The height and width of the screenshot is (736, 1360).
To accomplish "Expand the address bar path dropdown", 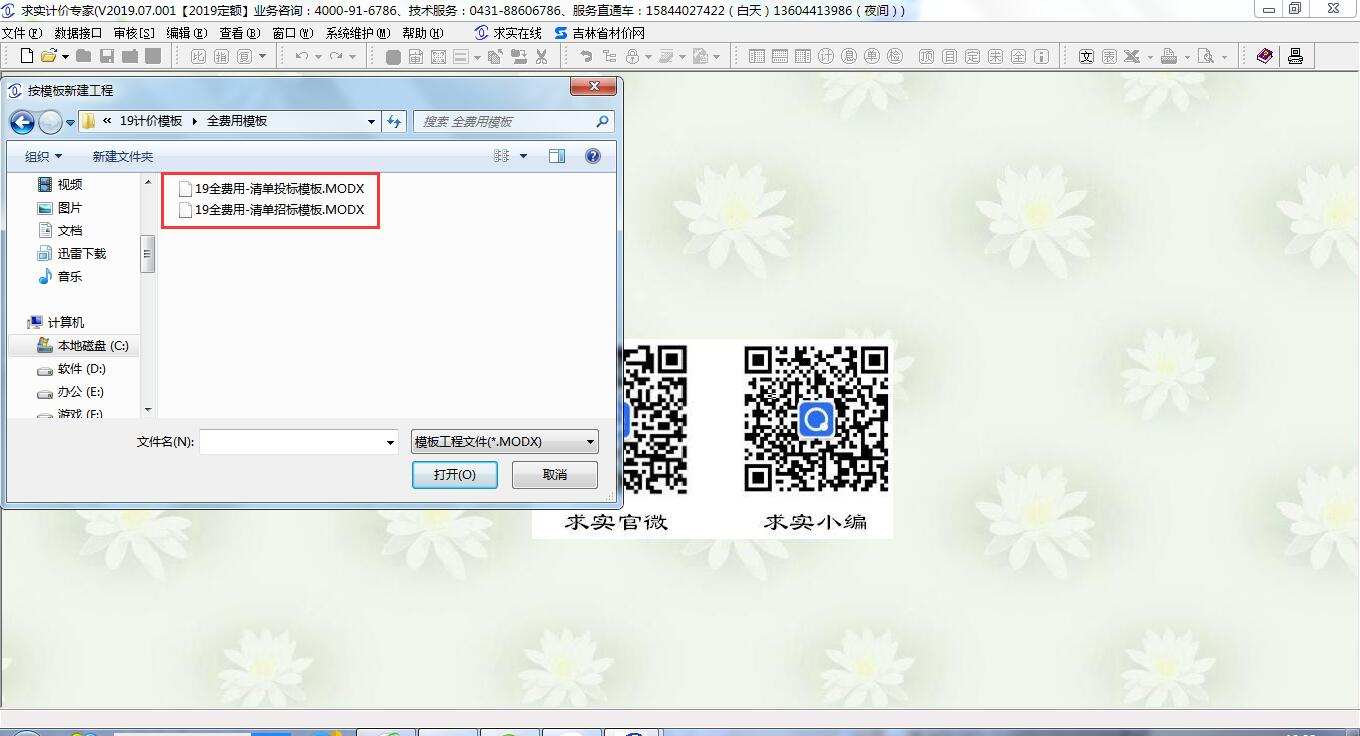I will pos(371,121).
